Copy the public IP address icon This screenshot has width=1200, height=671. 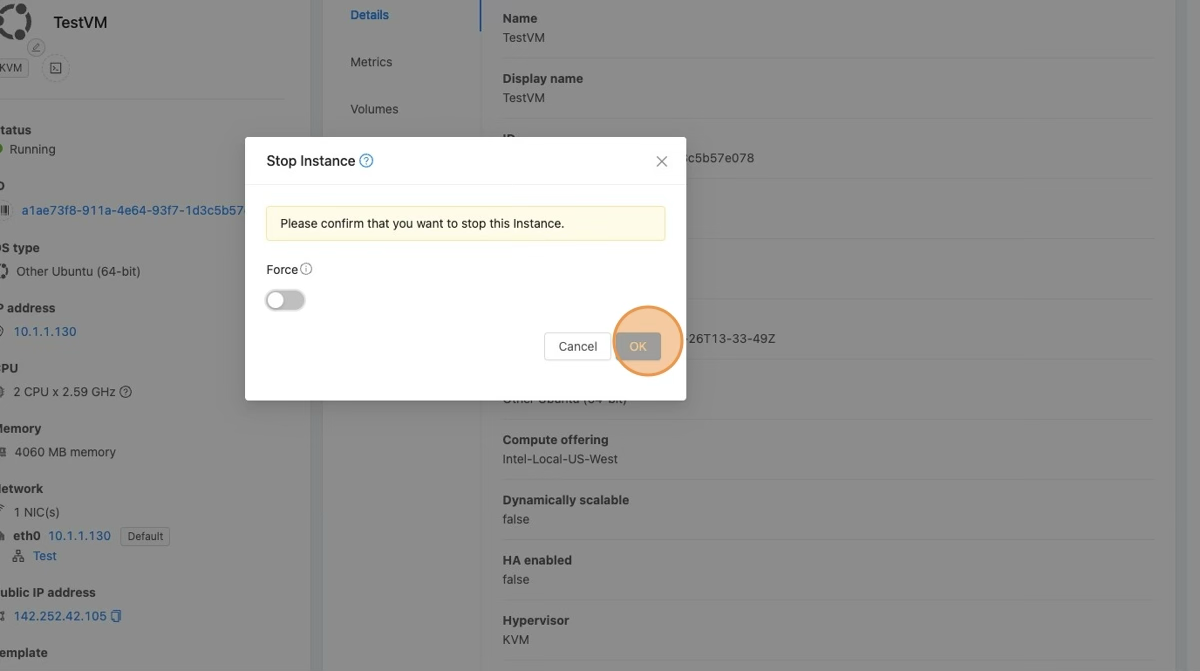tap(117, 616)
